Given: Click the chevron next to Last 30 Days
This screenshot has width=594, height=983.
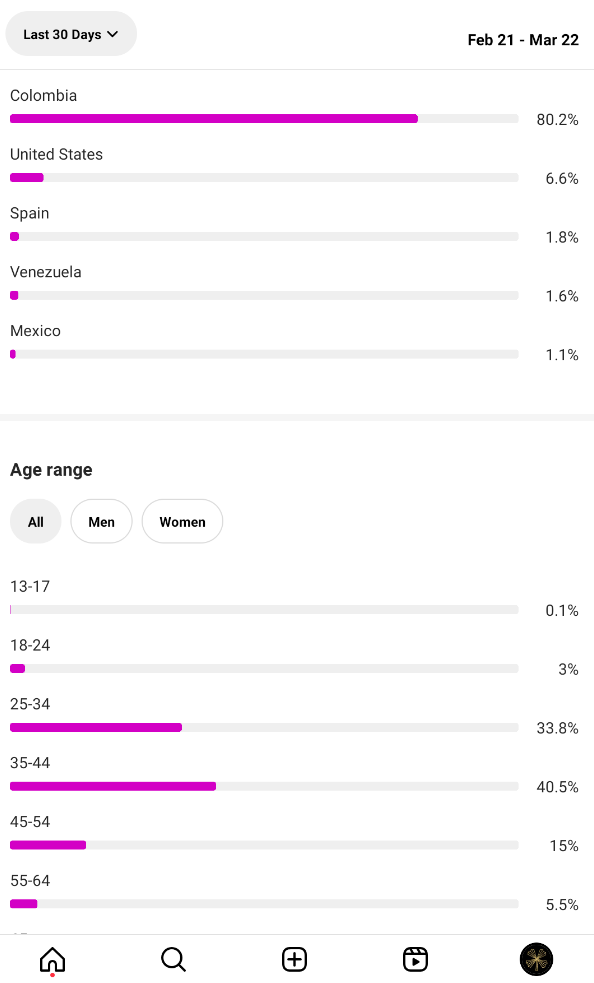Looking at the screenshot, I should [x=112, y=34].
